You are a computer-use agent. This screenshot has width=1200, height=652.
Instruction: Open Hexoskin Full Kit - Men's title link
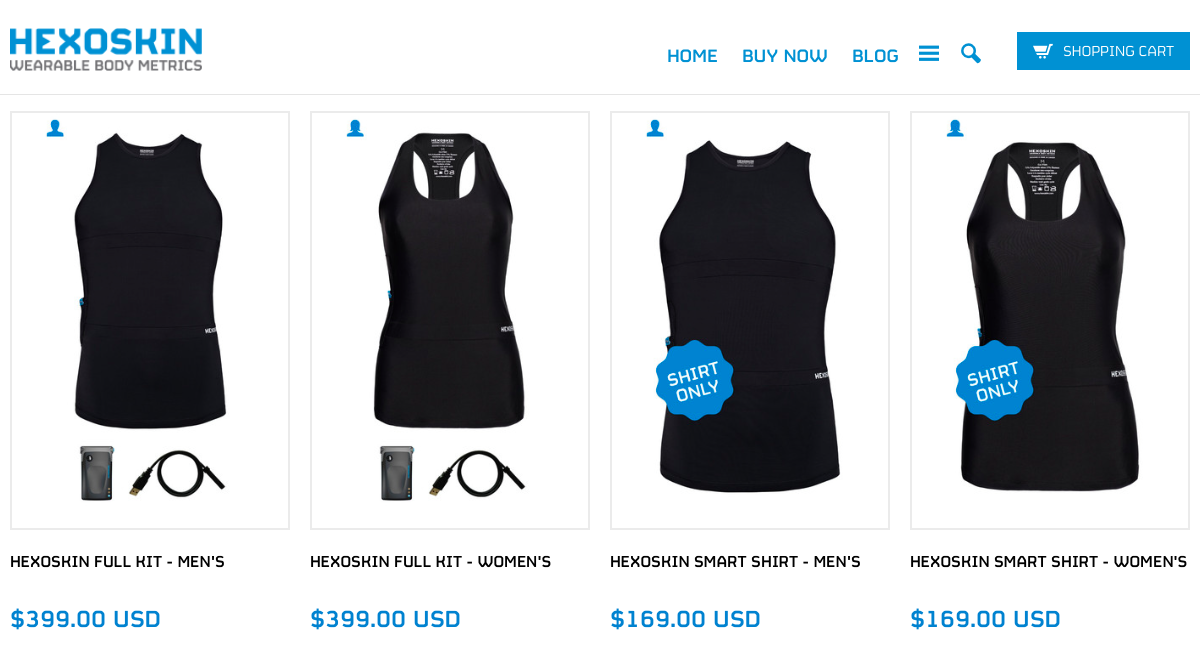click(117, 562)
